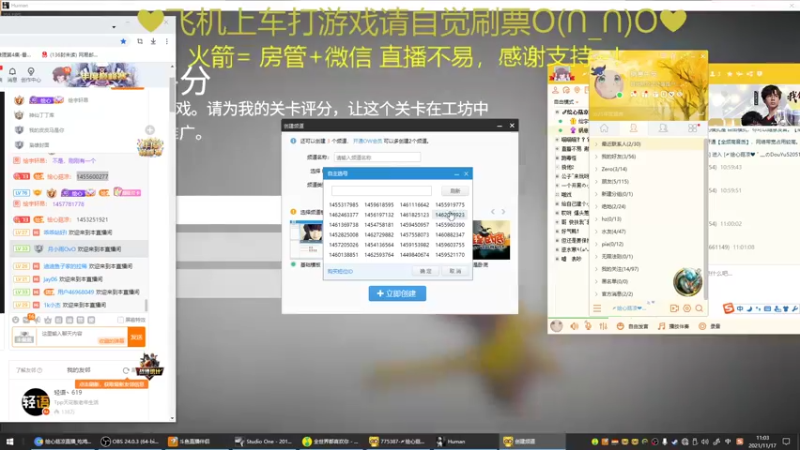Click the YY profile avatar
The height and width of the screenshot is (450, 800).
(608, 84)
